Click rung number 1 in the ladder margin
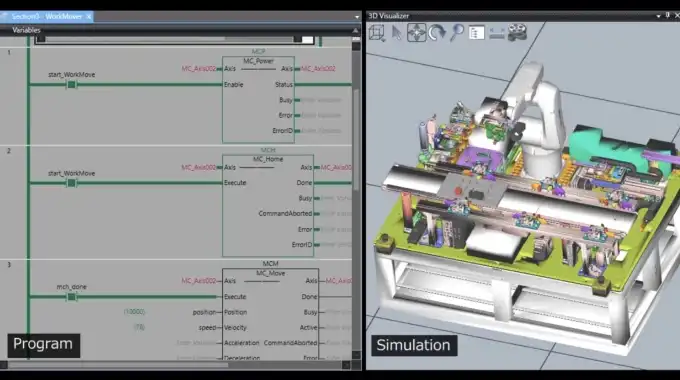The width and height of the screenshot is (680, 380). click(x=9, y=52)
